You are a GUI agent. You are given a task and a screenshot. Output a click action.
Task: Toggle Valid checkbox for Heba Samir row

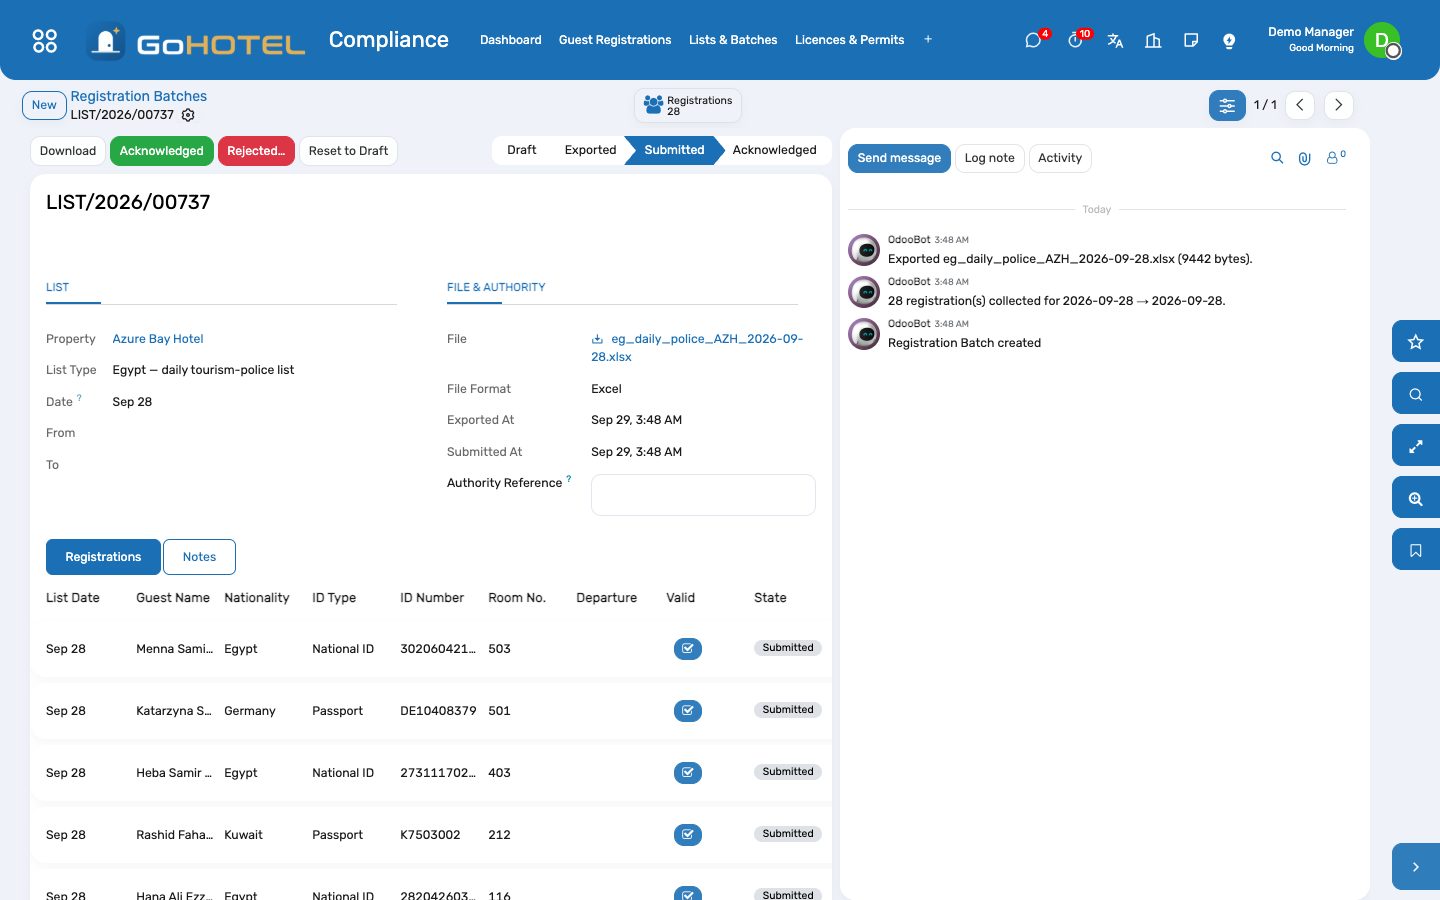point(688,773)
